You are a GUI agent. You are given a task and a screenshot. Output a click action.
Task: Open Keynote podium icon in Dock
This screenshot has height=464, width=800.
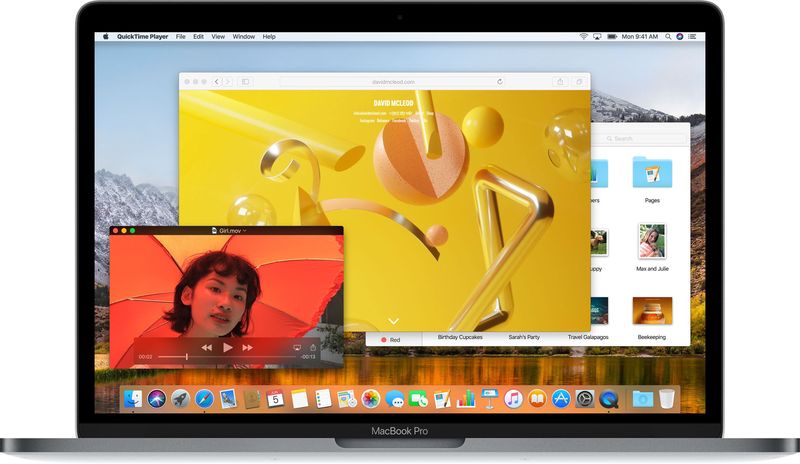coord(490,399)
